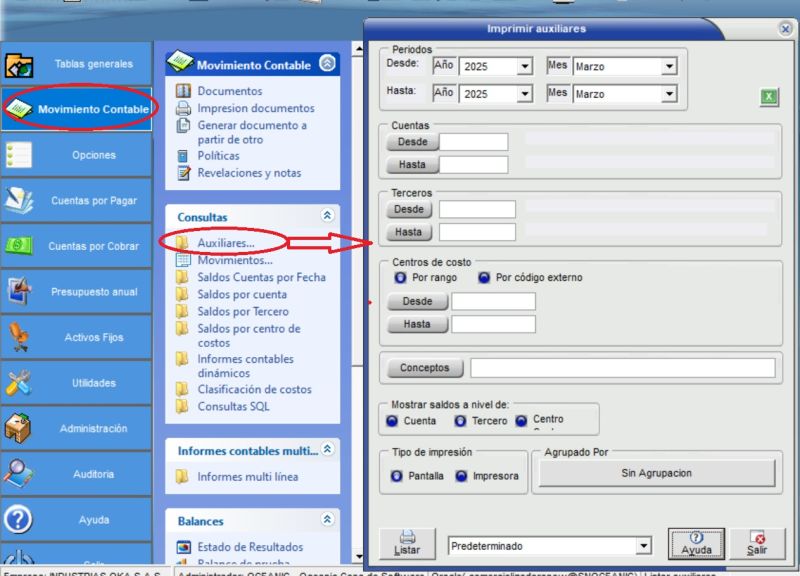Select Impresora as print type
The height and width of the screenshot is (576, 800).
(x=462, y=476)
